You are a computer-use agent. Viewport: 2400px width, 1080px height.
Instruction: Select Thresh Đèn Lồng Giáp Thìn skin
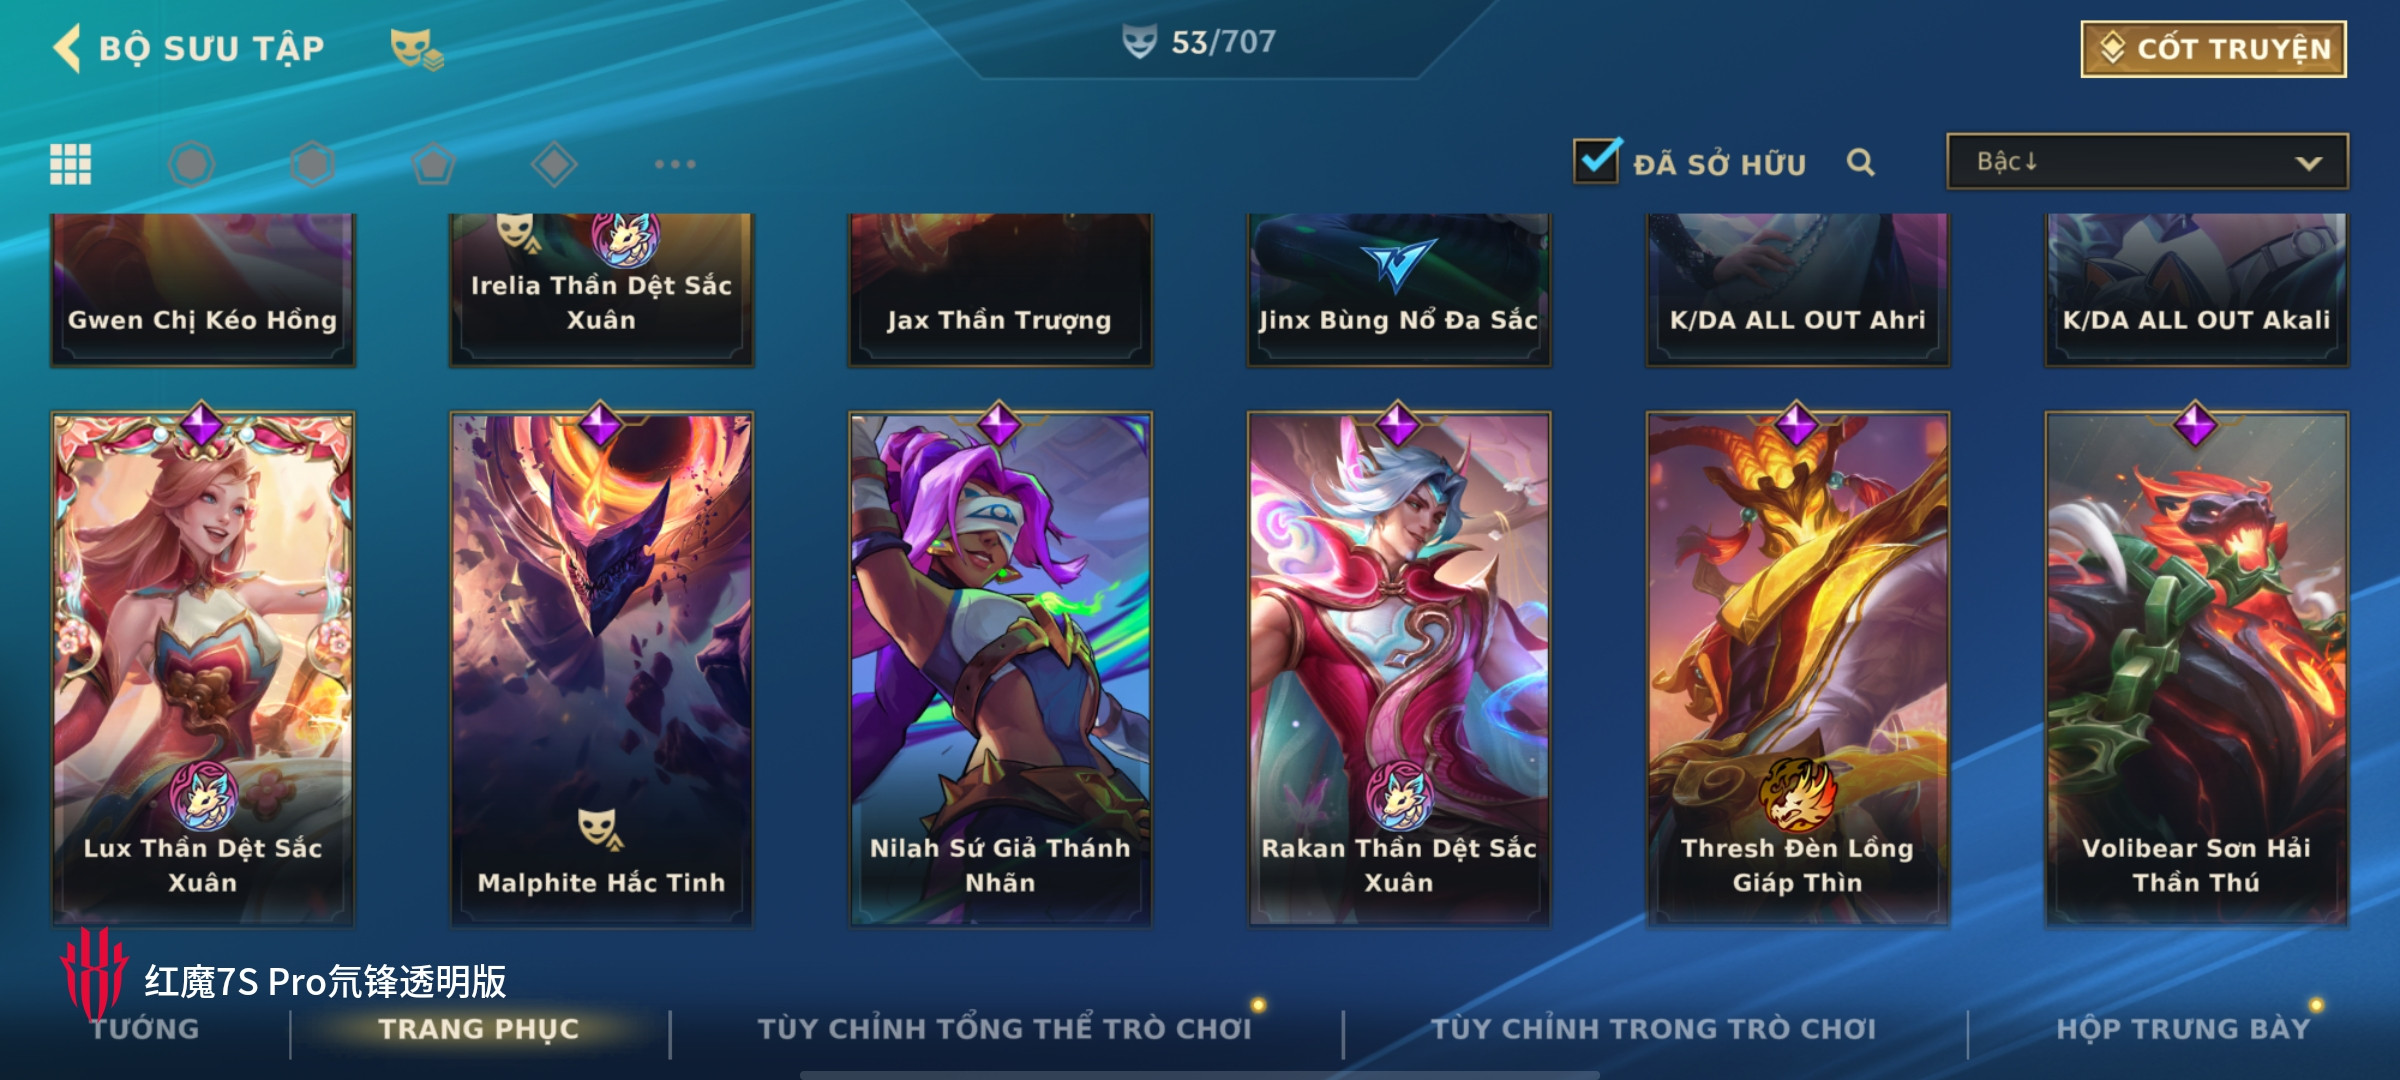tap(1797, 668)
